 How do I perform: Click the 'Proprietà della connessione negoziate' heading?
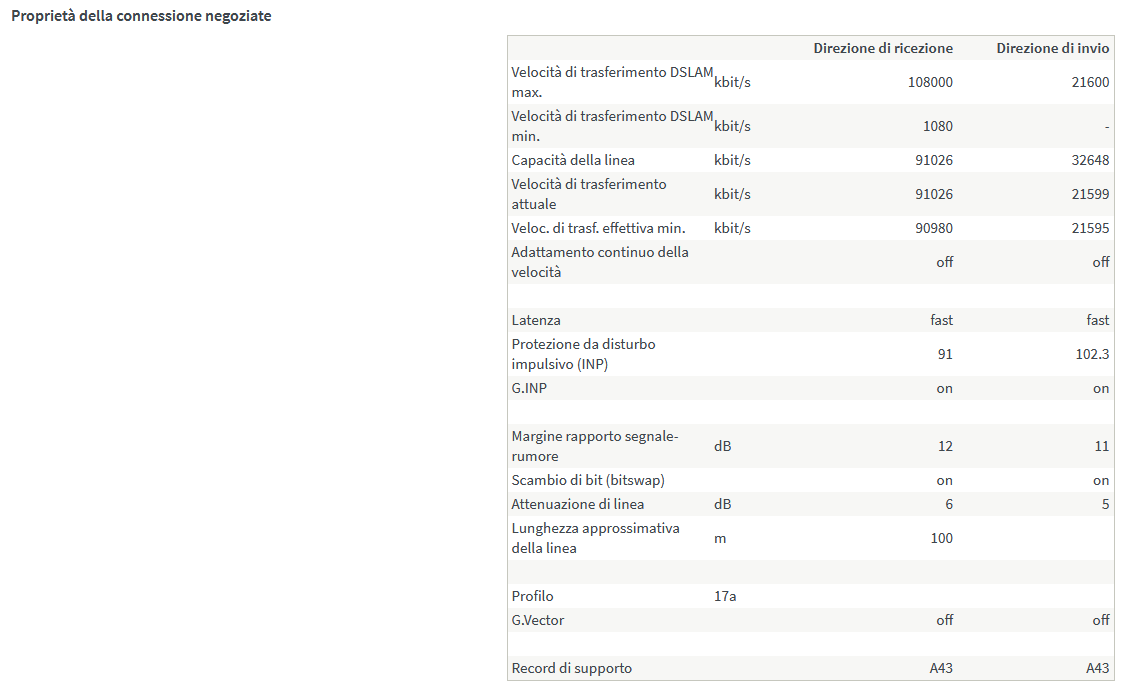(x=141, y=16)
